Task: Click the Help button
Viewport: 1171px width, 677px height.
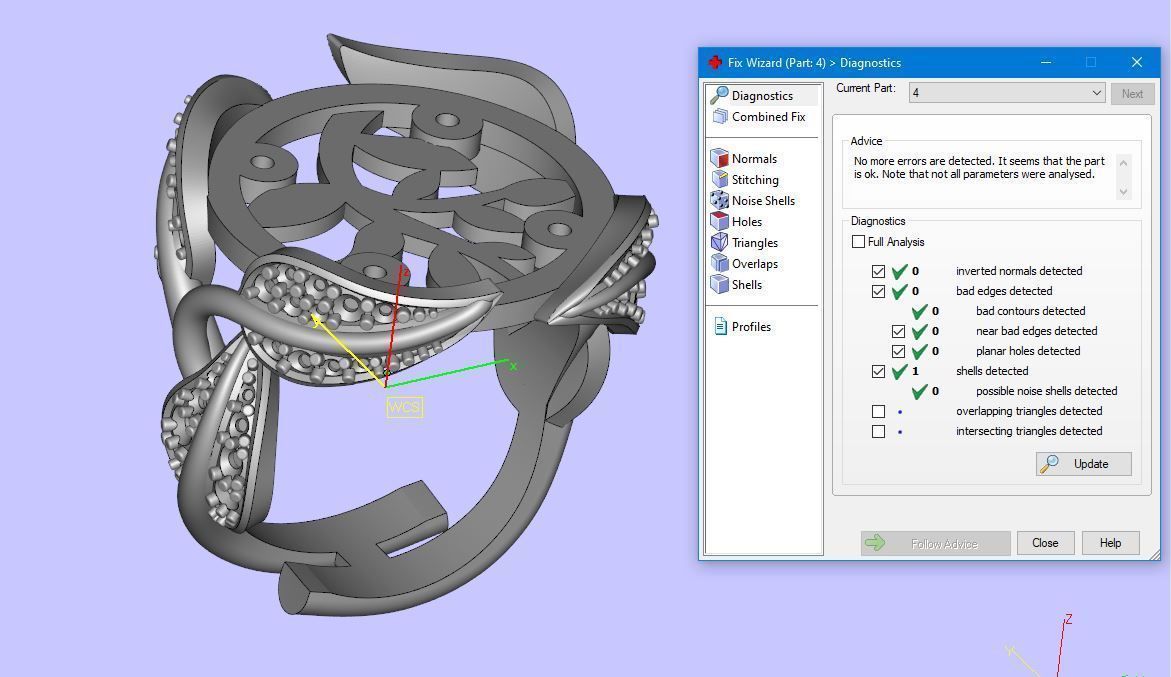Action: (1111, 543)
